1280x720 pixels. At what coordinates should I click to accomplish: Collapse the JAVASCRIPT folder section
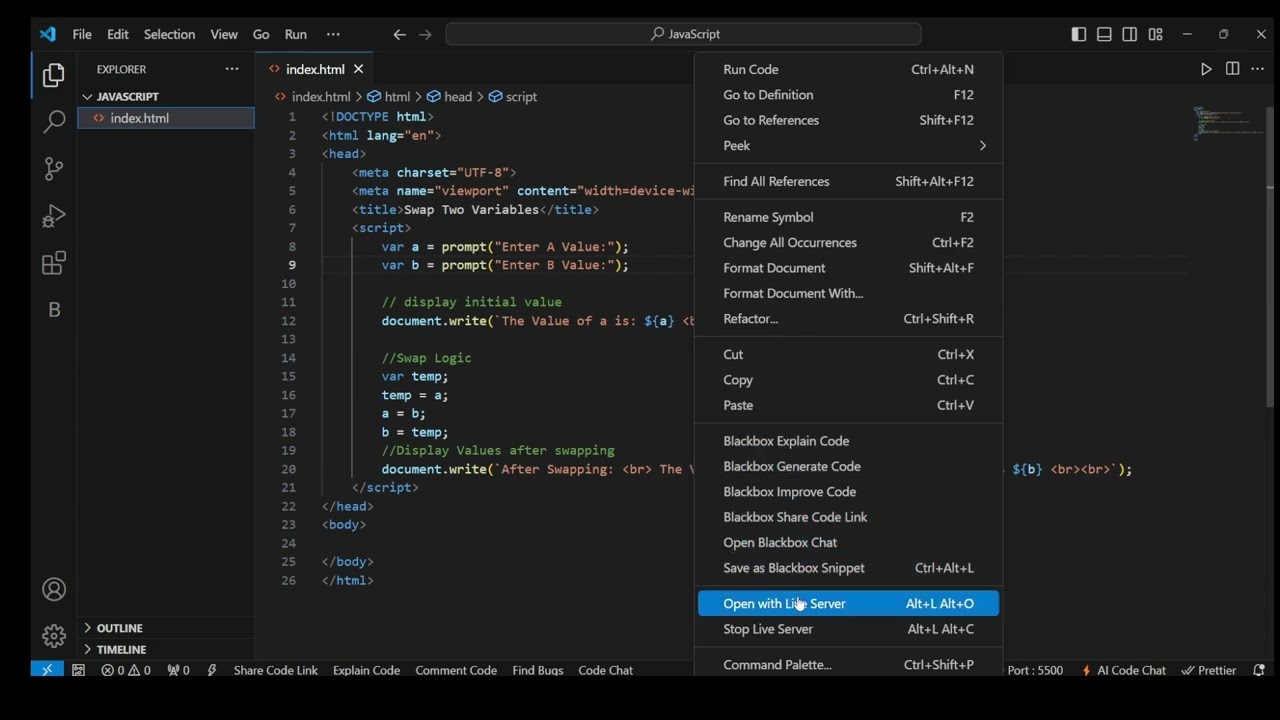(166, 97)
